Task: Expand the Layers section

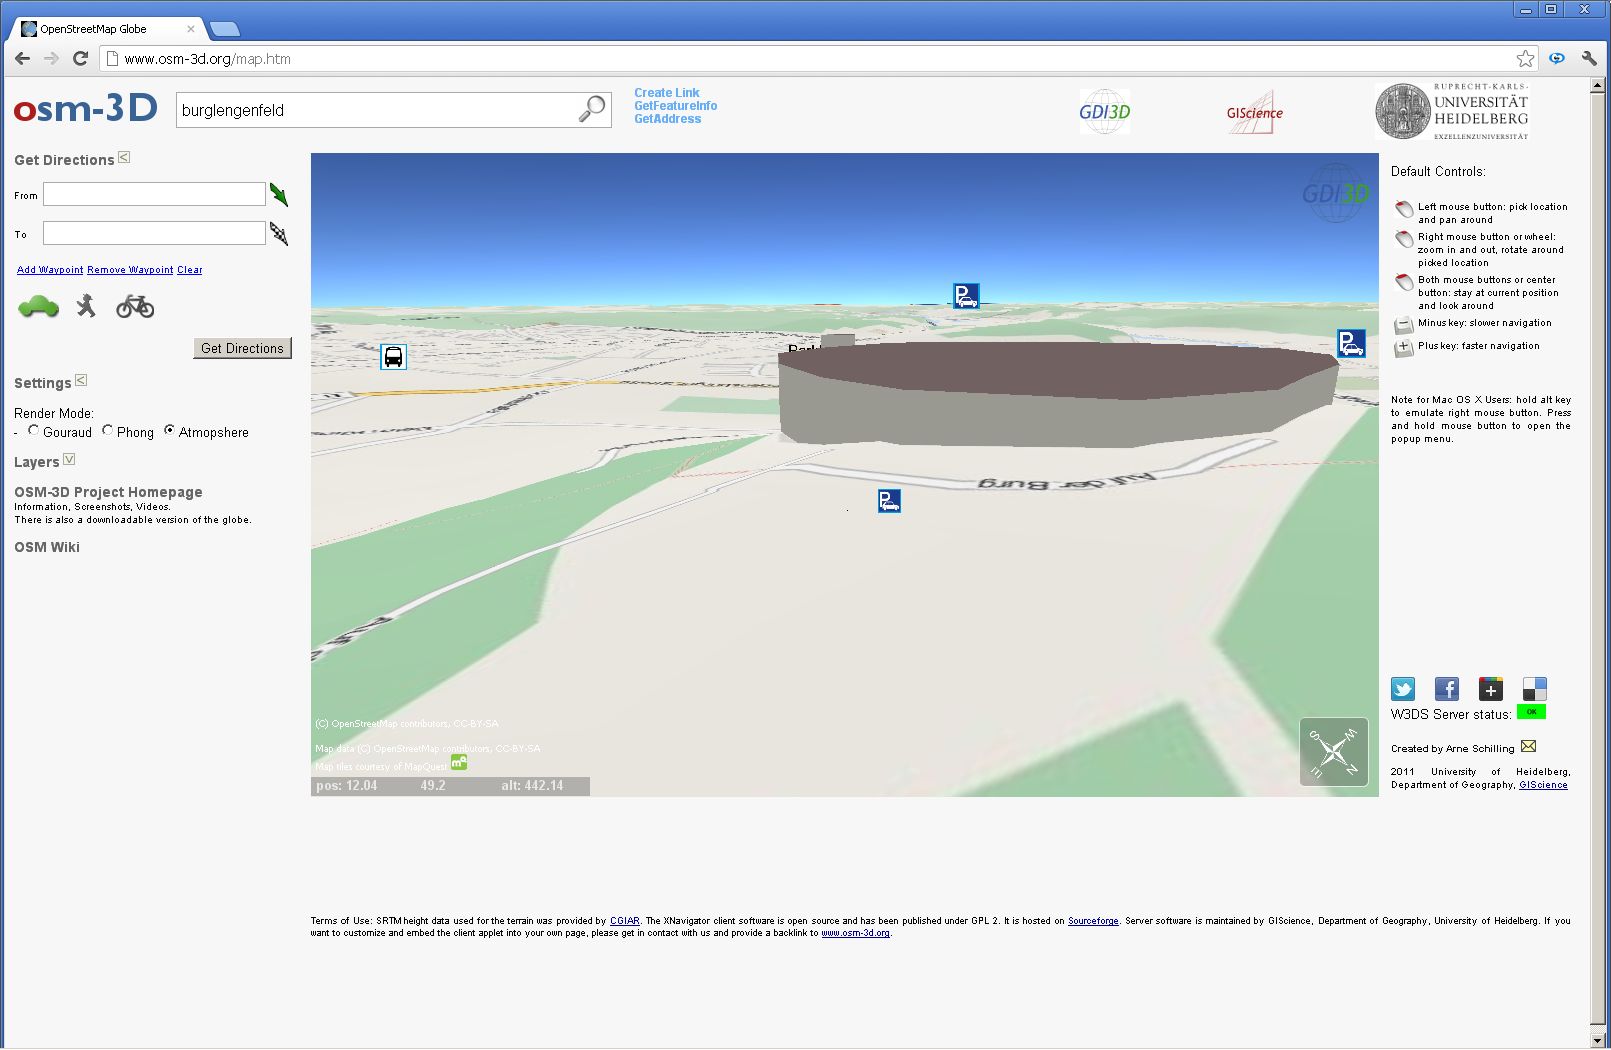Action: [x=69, y=460]
